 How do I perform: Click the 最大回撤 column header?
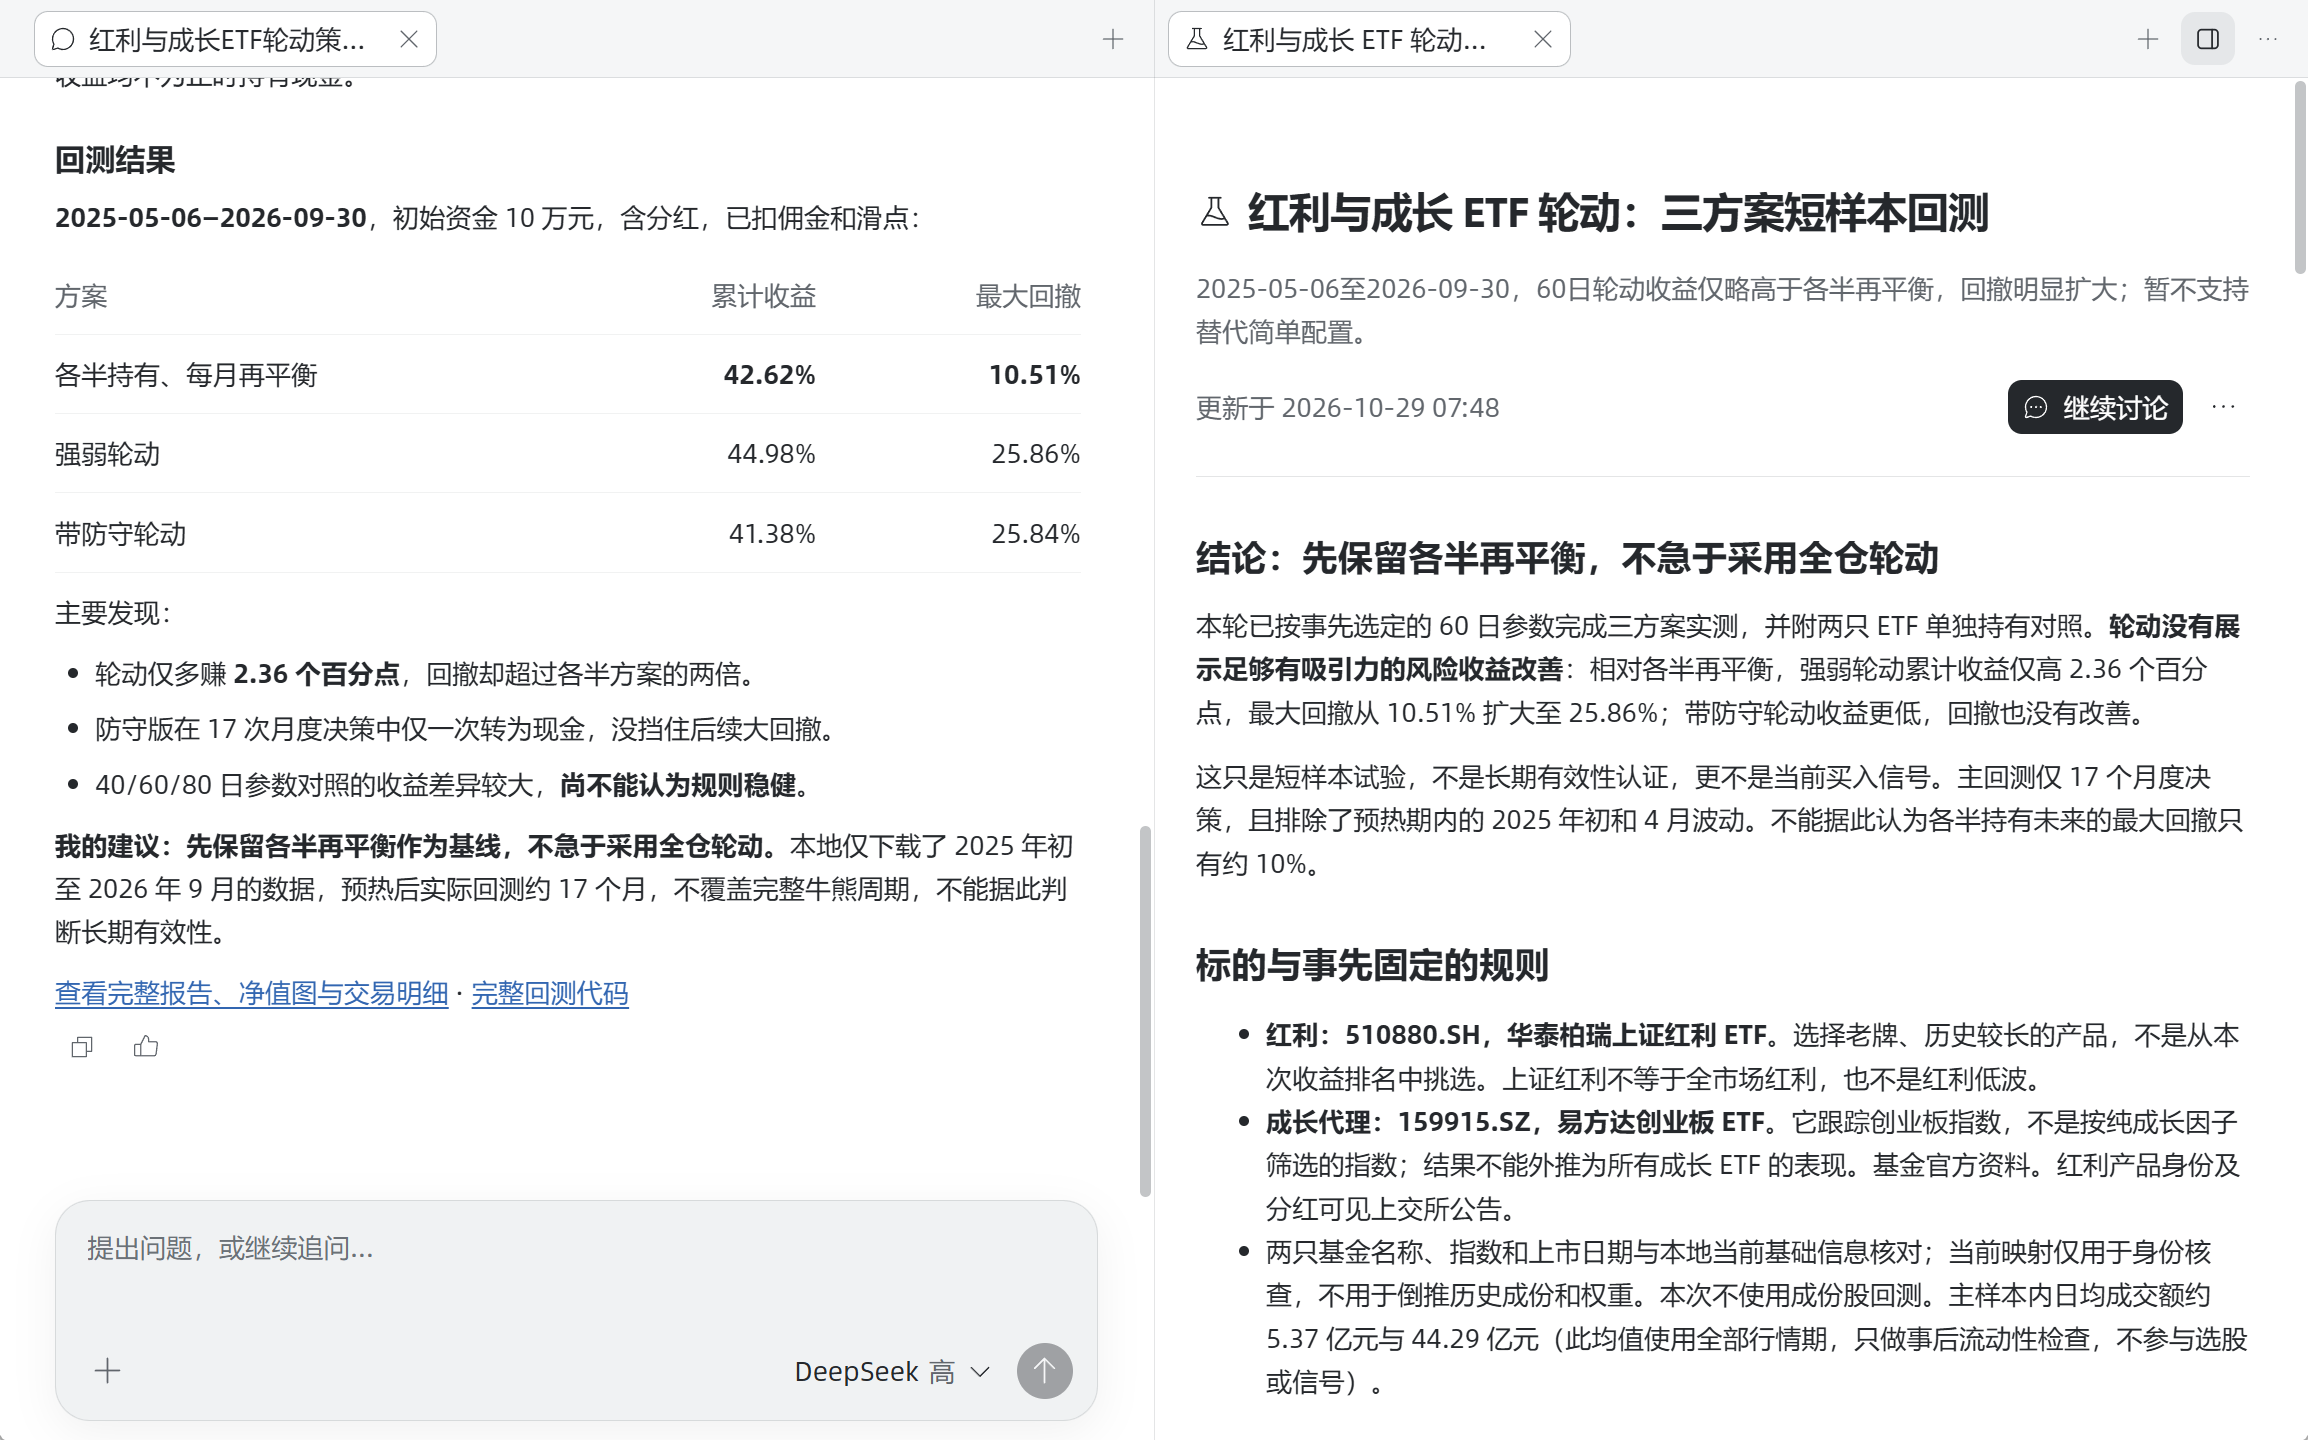[1028, 296]
